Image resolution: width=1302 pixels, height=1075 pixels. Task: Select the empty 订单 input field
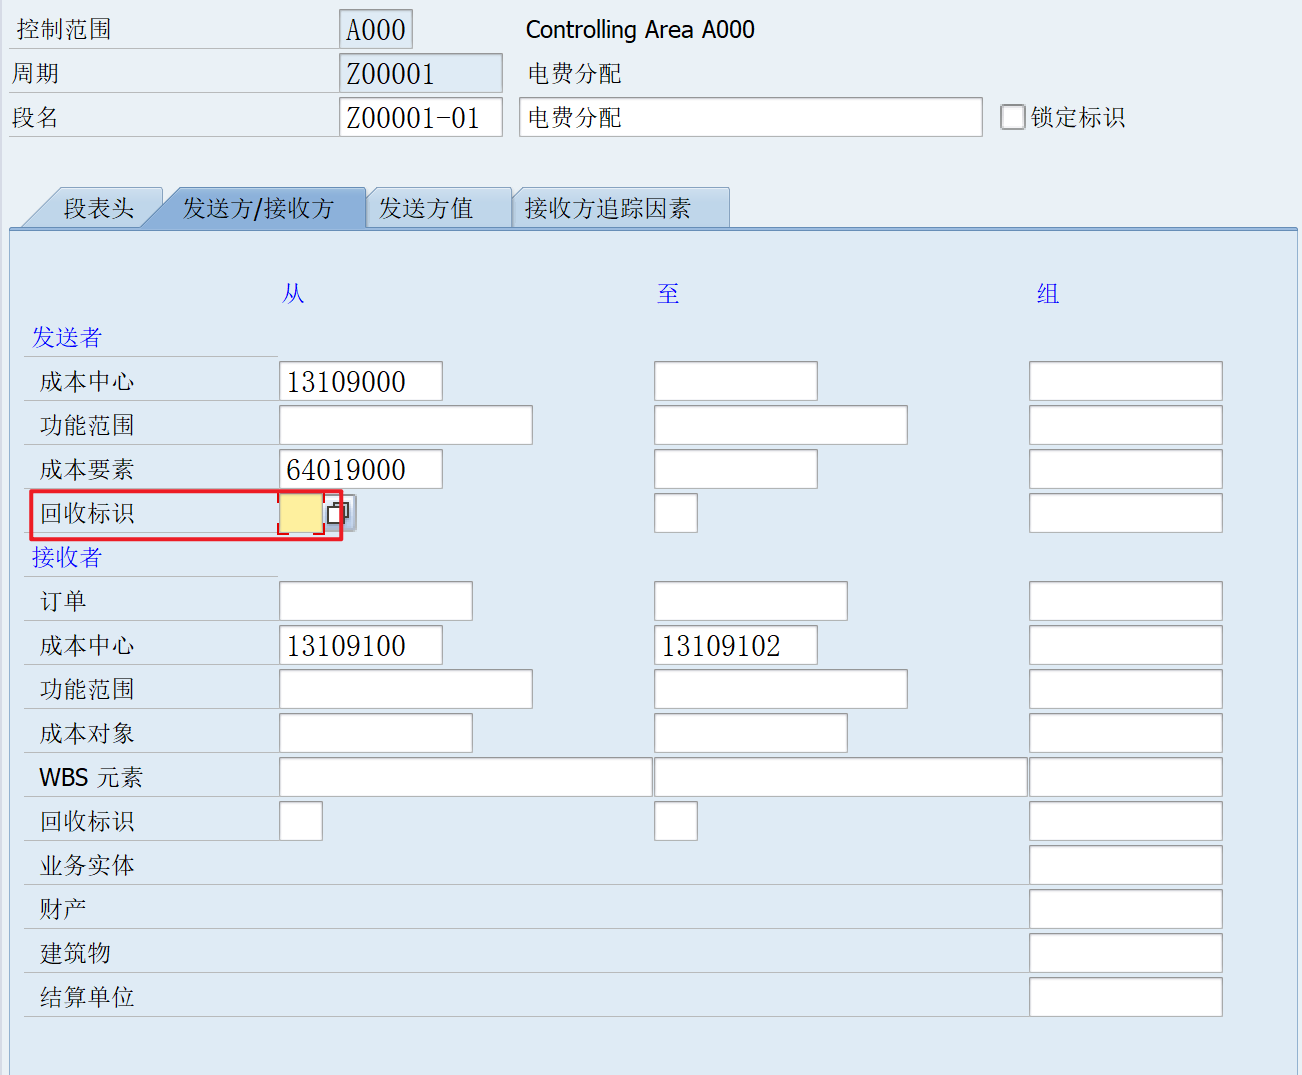[x=374, y=600]
